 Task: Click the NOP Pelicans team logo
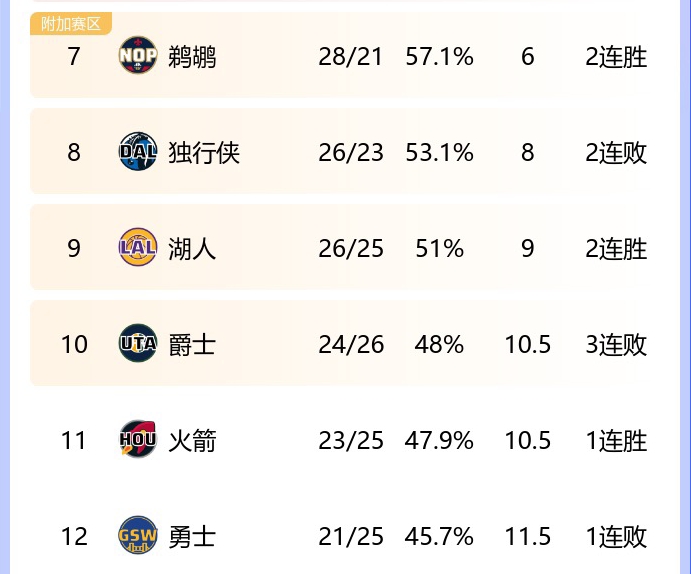[138, 56]
